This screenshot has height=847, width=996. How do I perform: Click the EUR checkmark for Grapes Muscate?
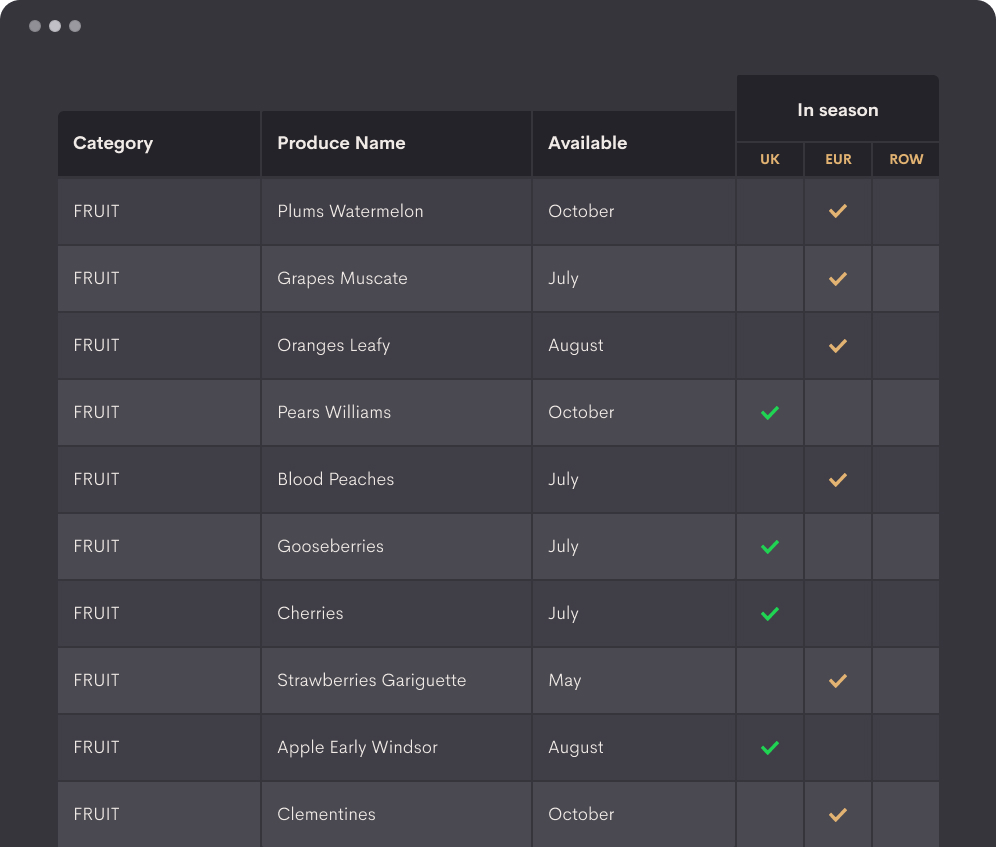(838, 278)
